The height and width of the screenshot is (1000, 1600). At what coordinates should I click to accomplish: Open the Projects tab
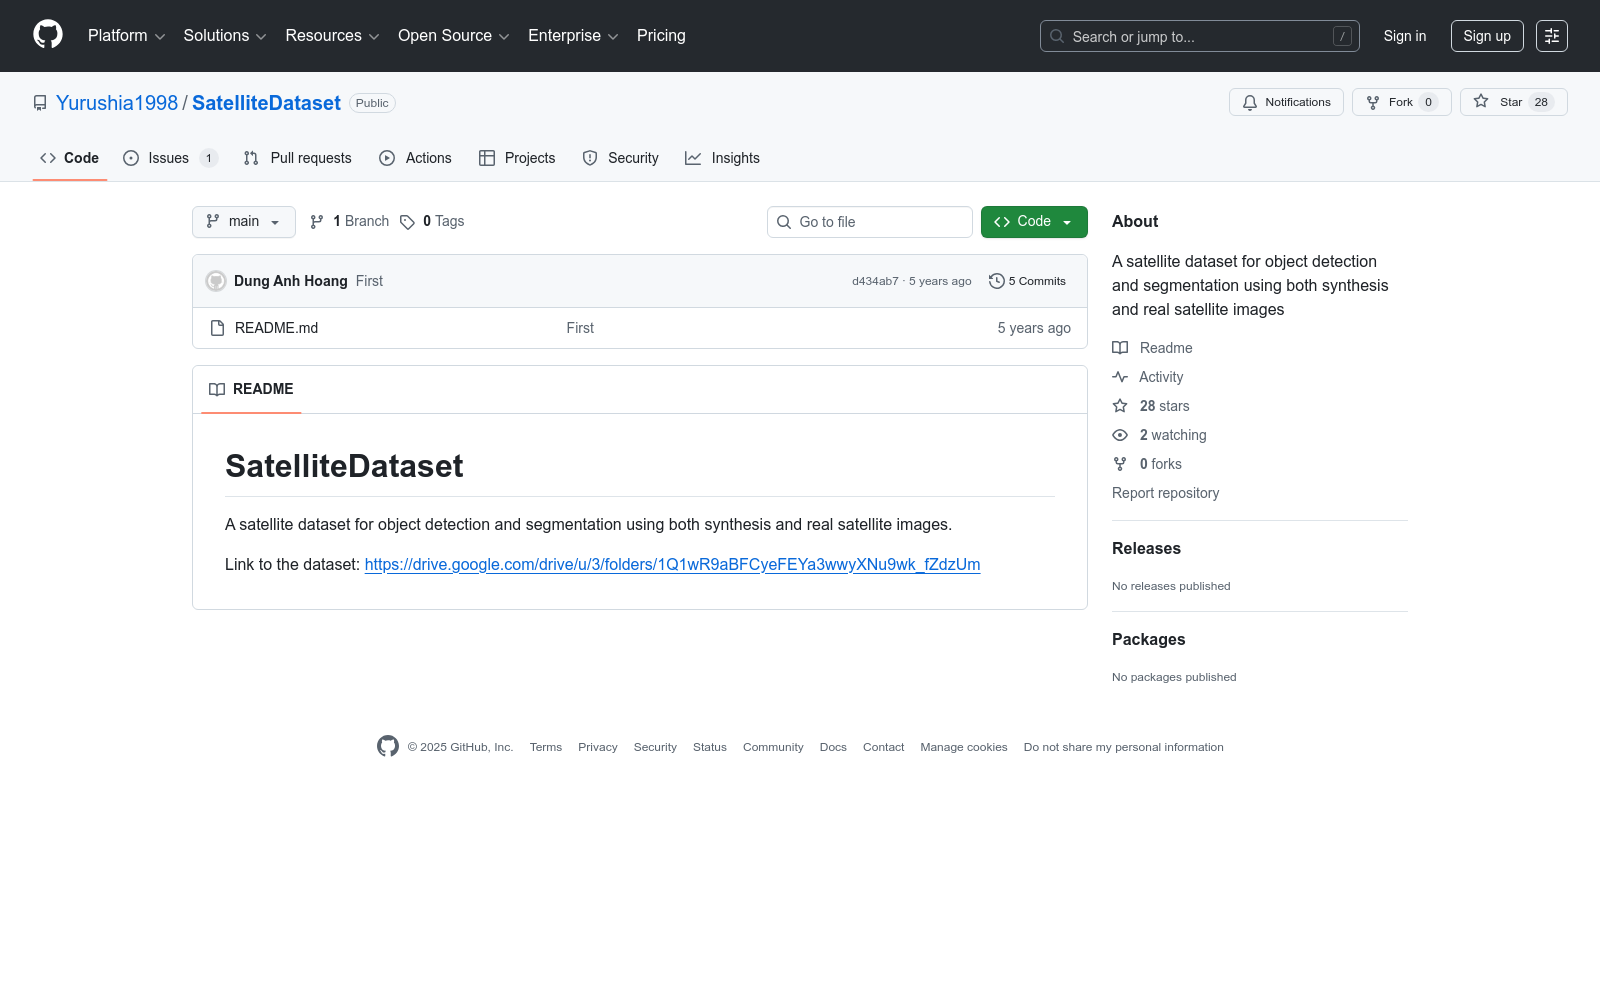tap(517, 158)
